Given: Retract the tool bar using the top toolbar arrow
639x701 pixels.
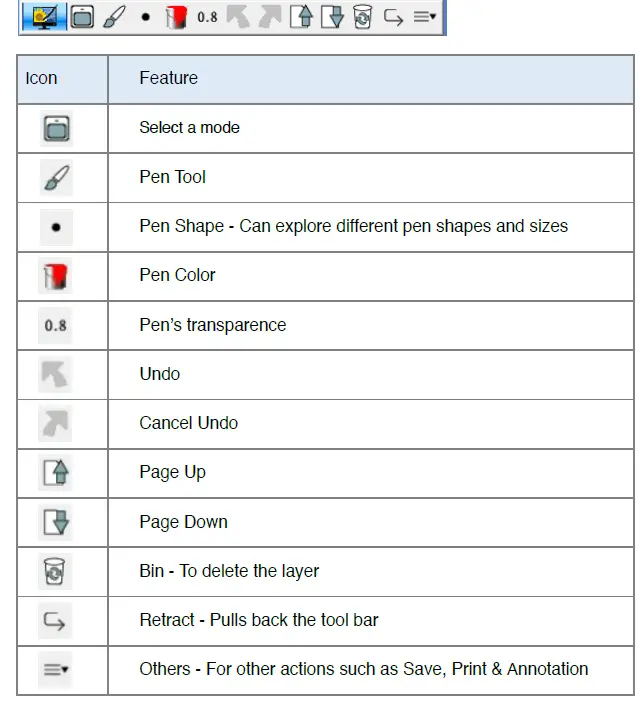Looking at the screenshot, I should click(x=393, y=17).
